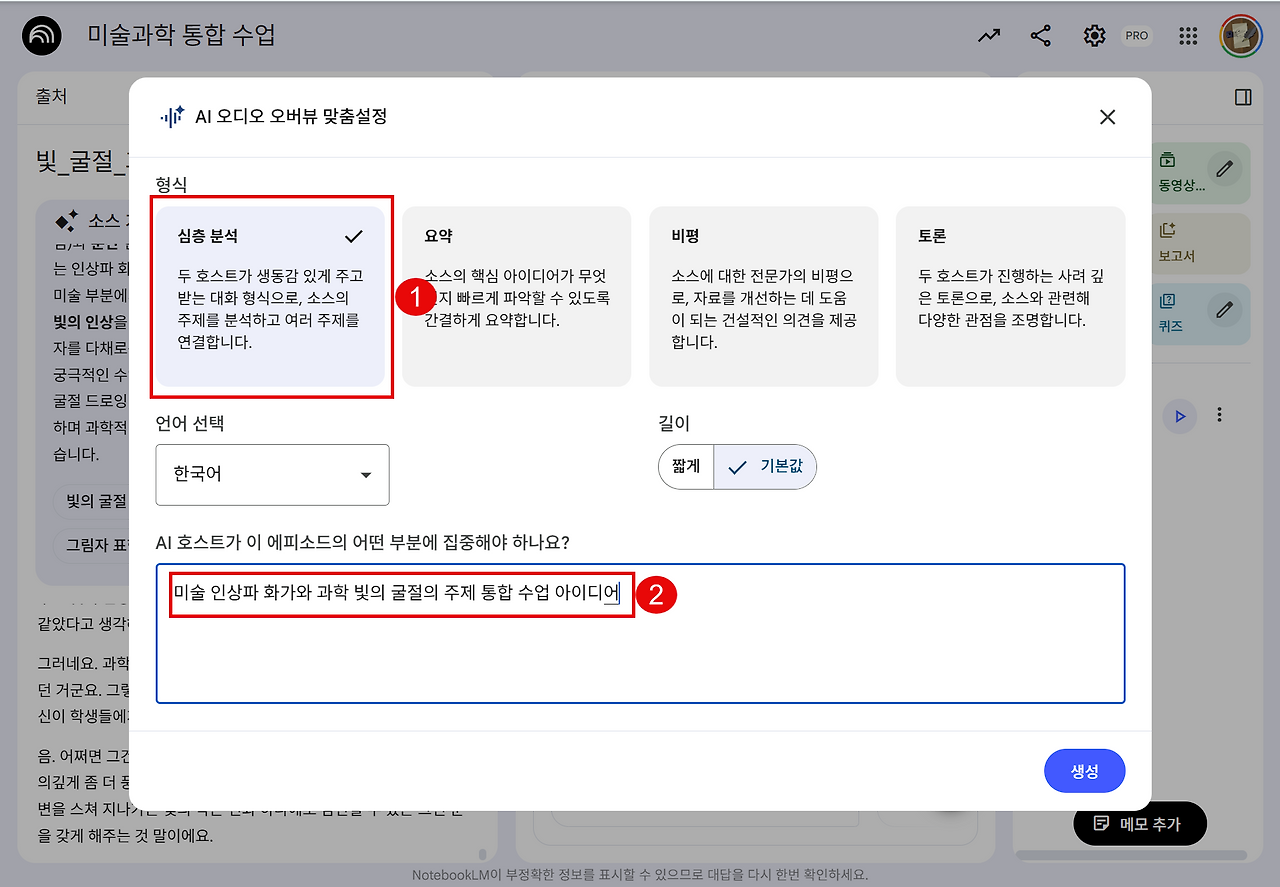Click the notebook title 미술과학 통합 수업

(x=181, y=36)
